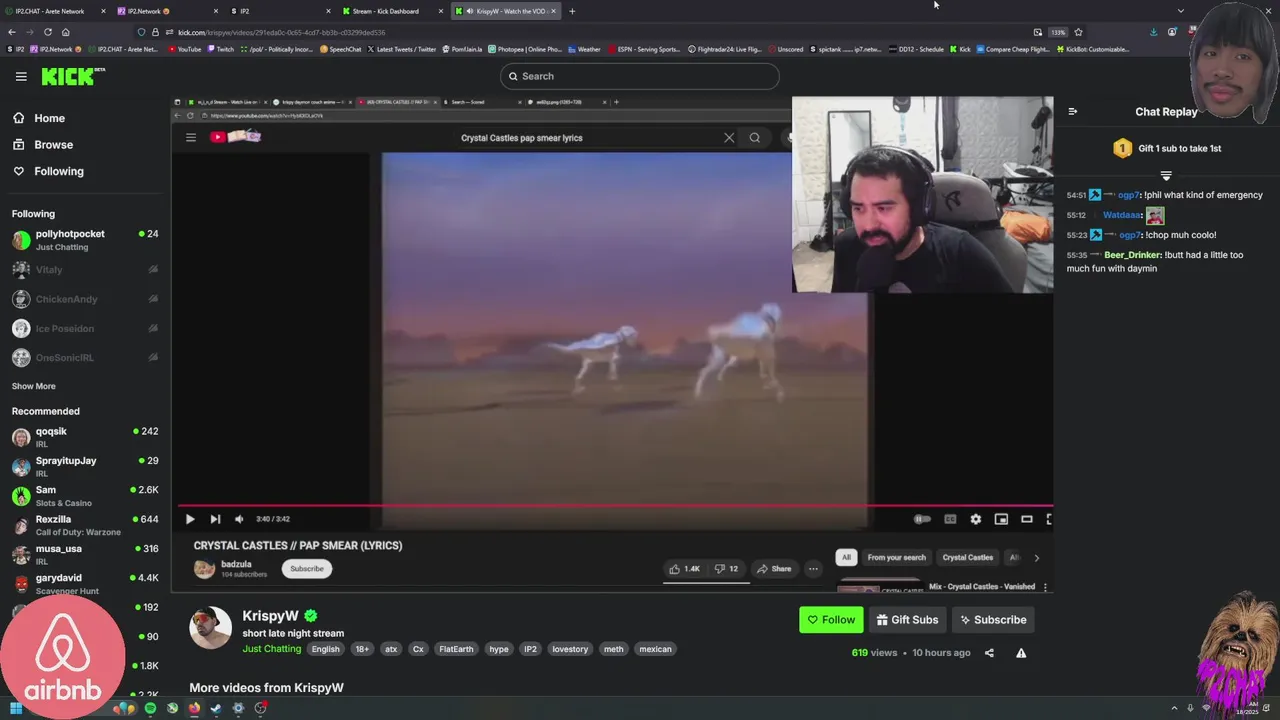Open YouTube player settings gear
Screen dimensions: 1280x720
click(976, 519)
